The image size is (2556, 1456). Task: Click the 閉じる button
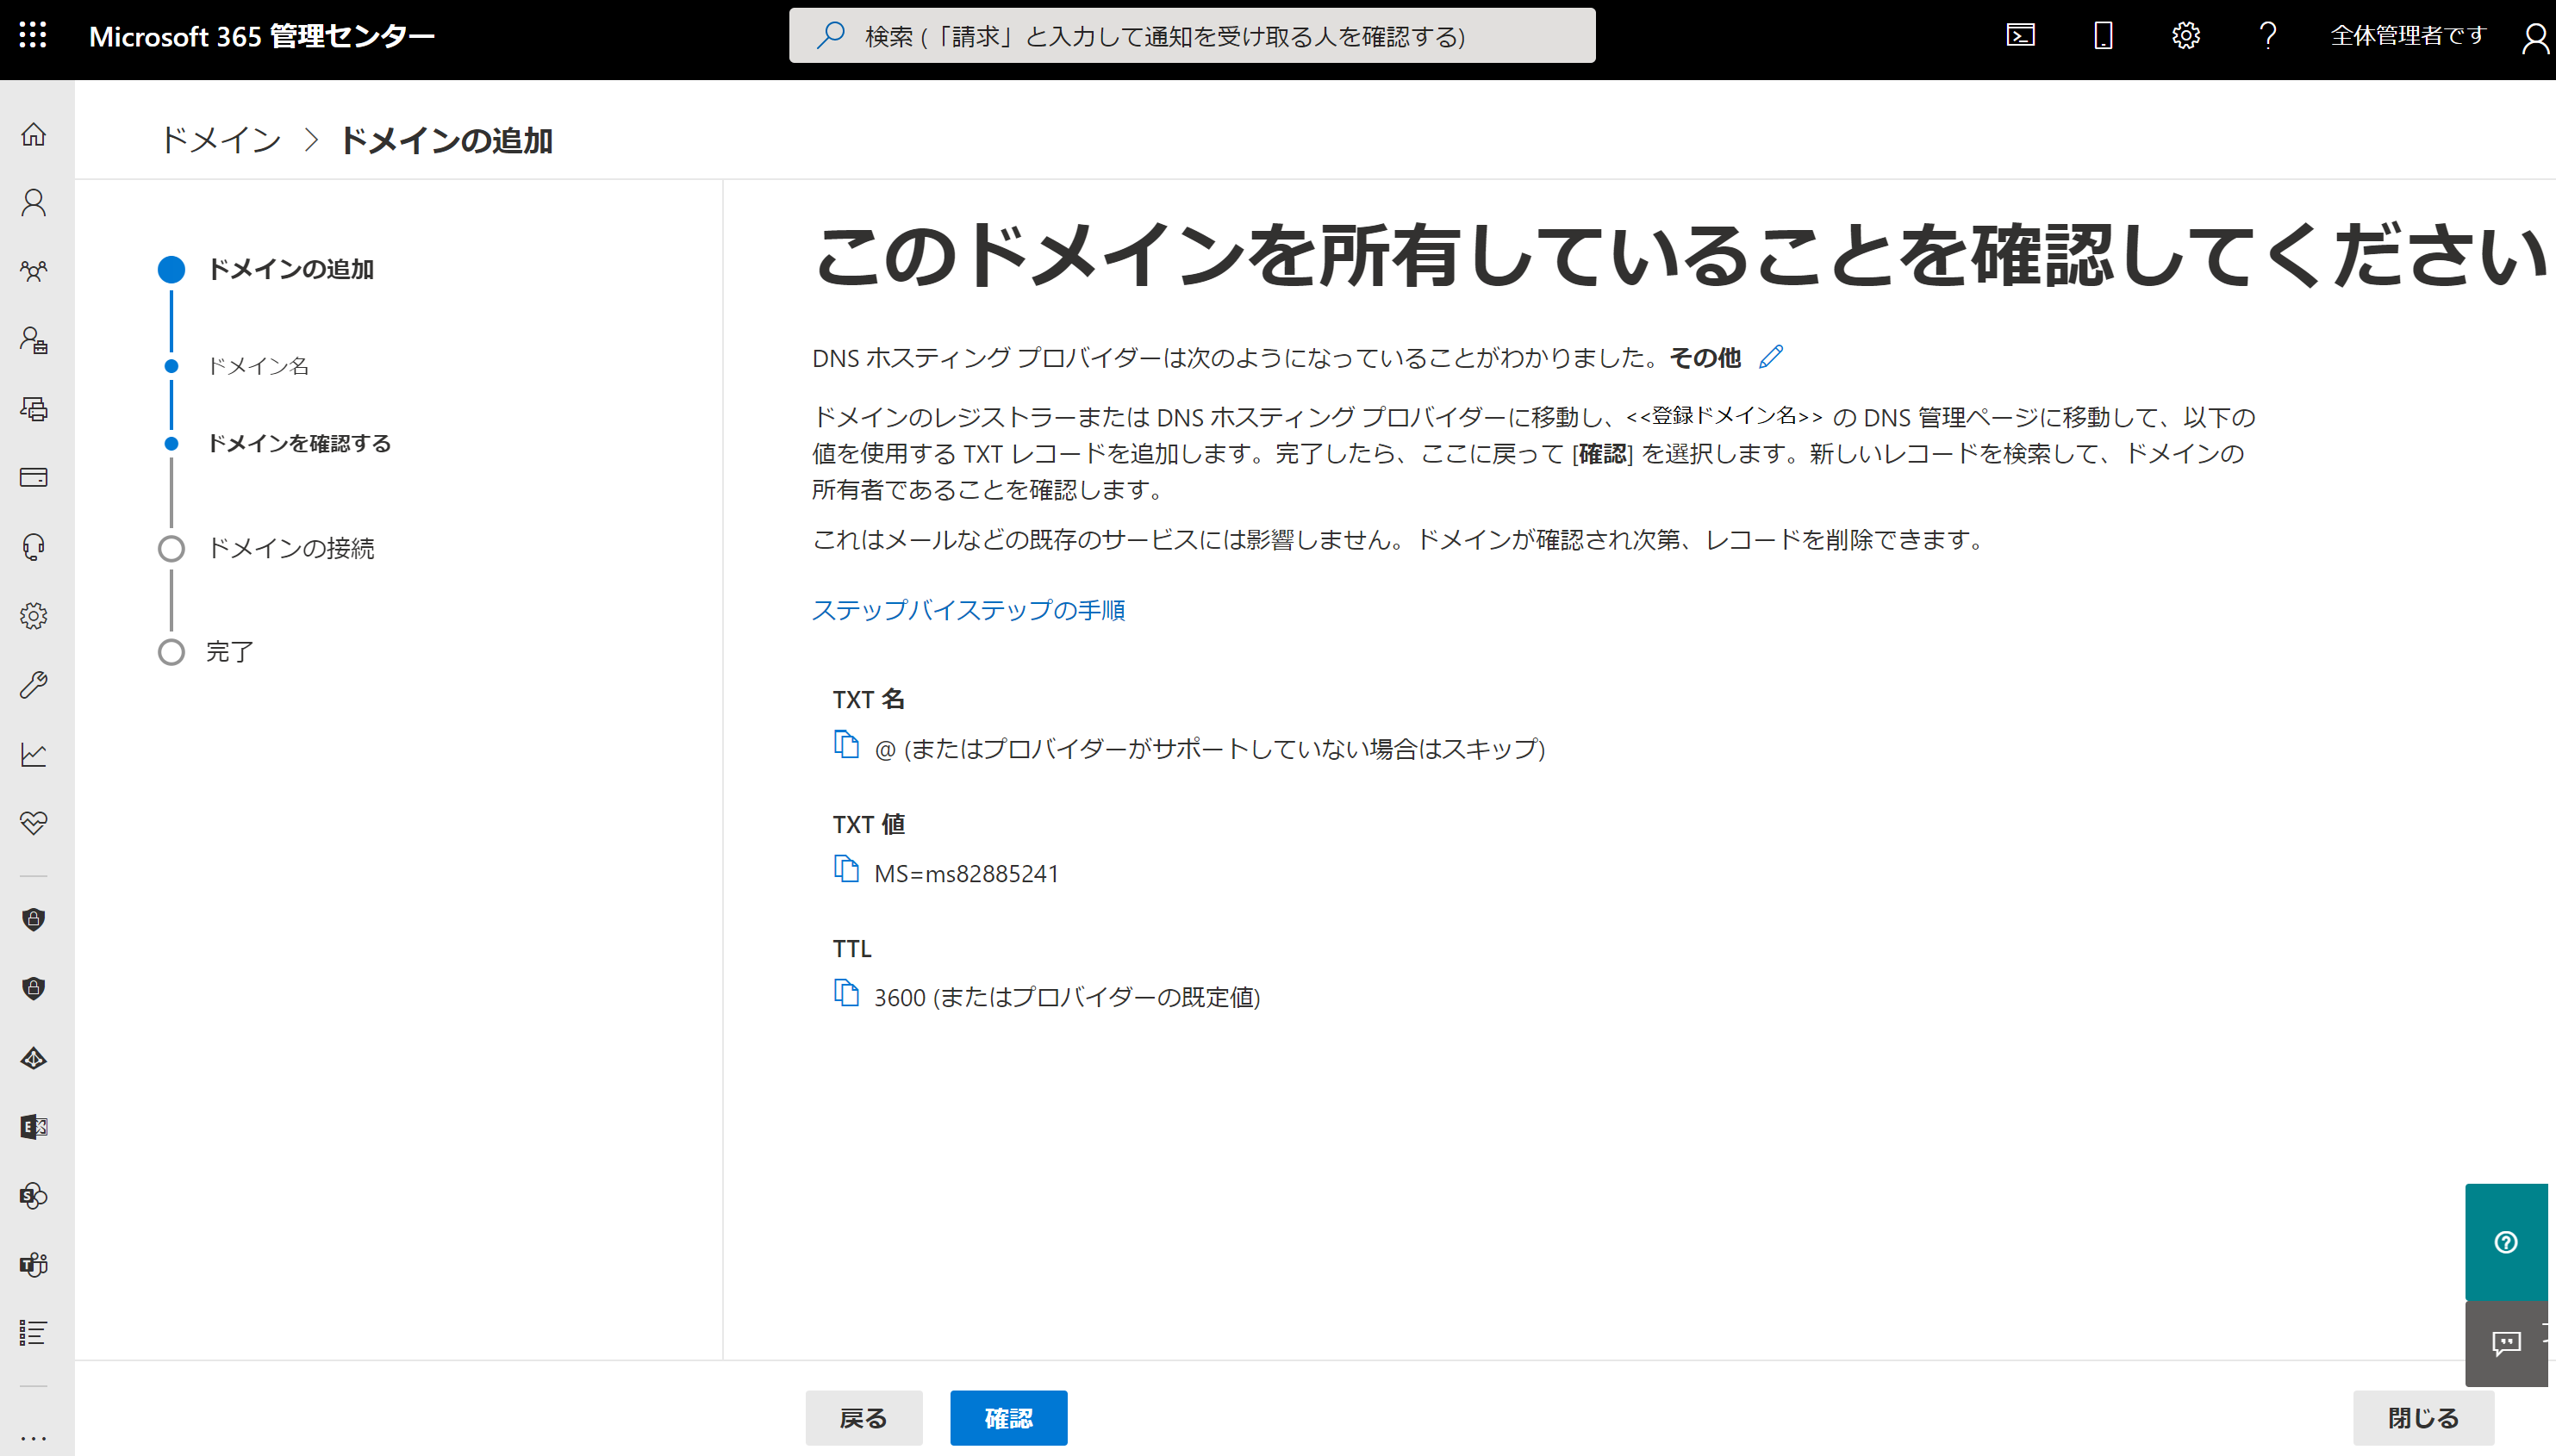click(x=2422, y=1417)
